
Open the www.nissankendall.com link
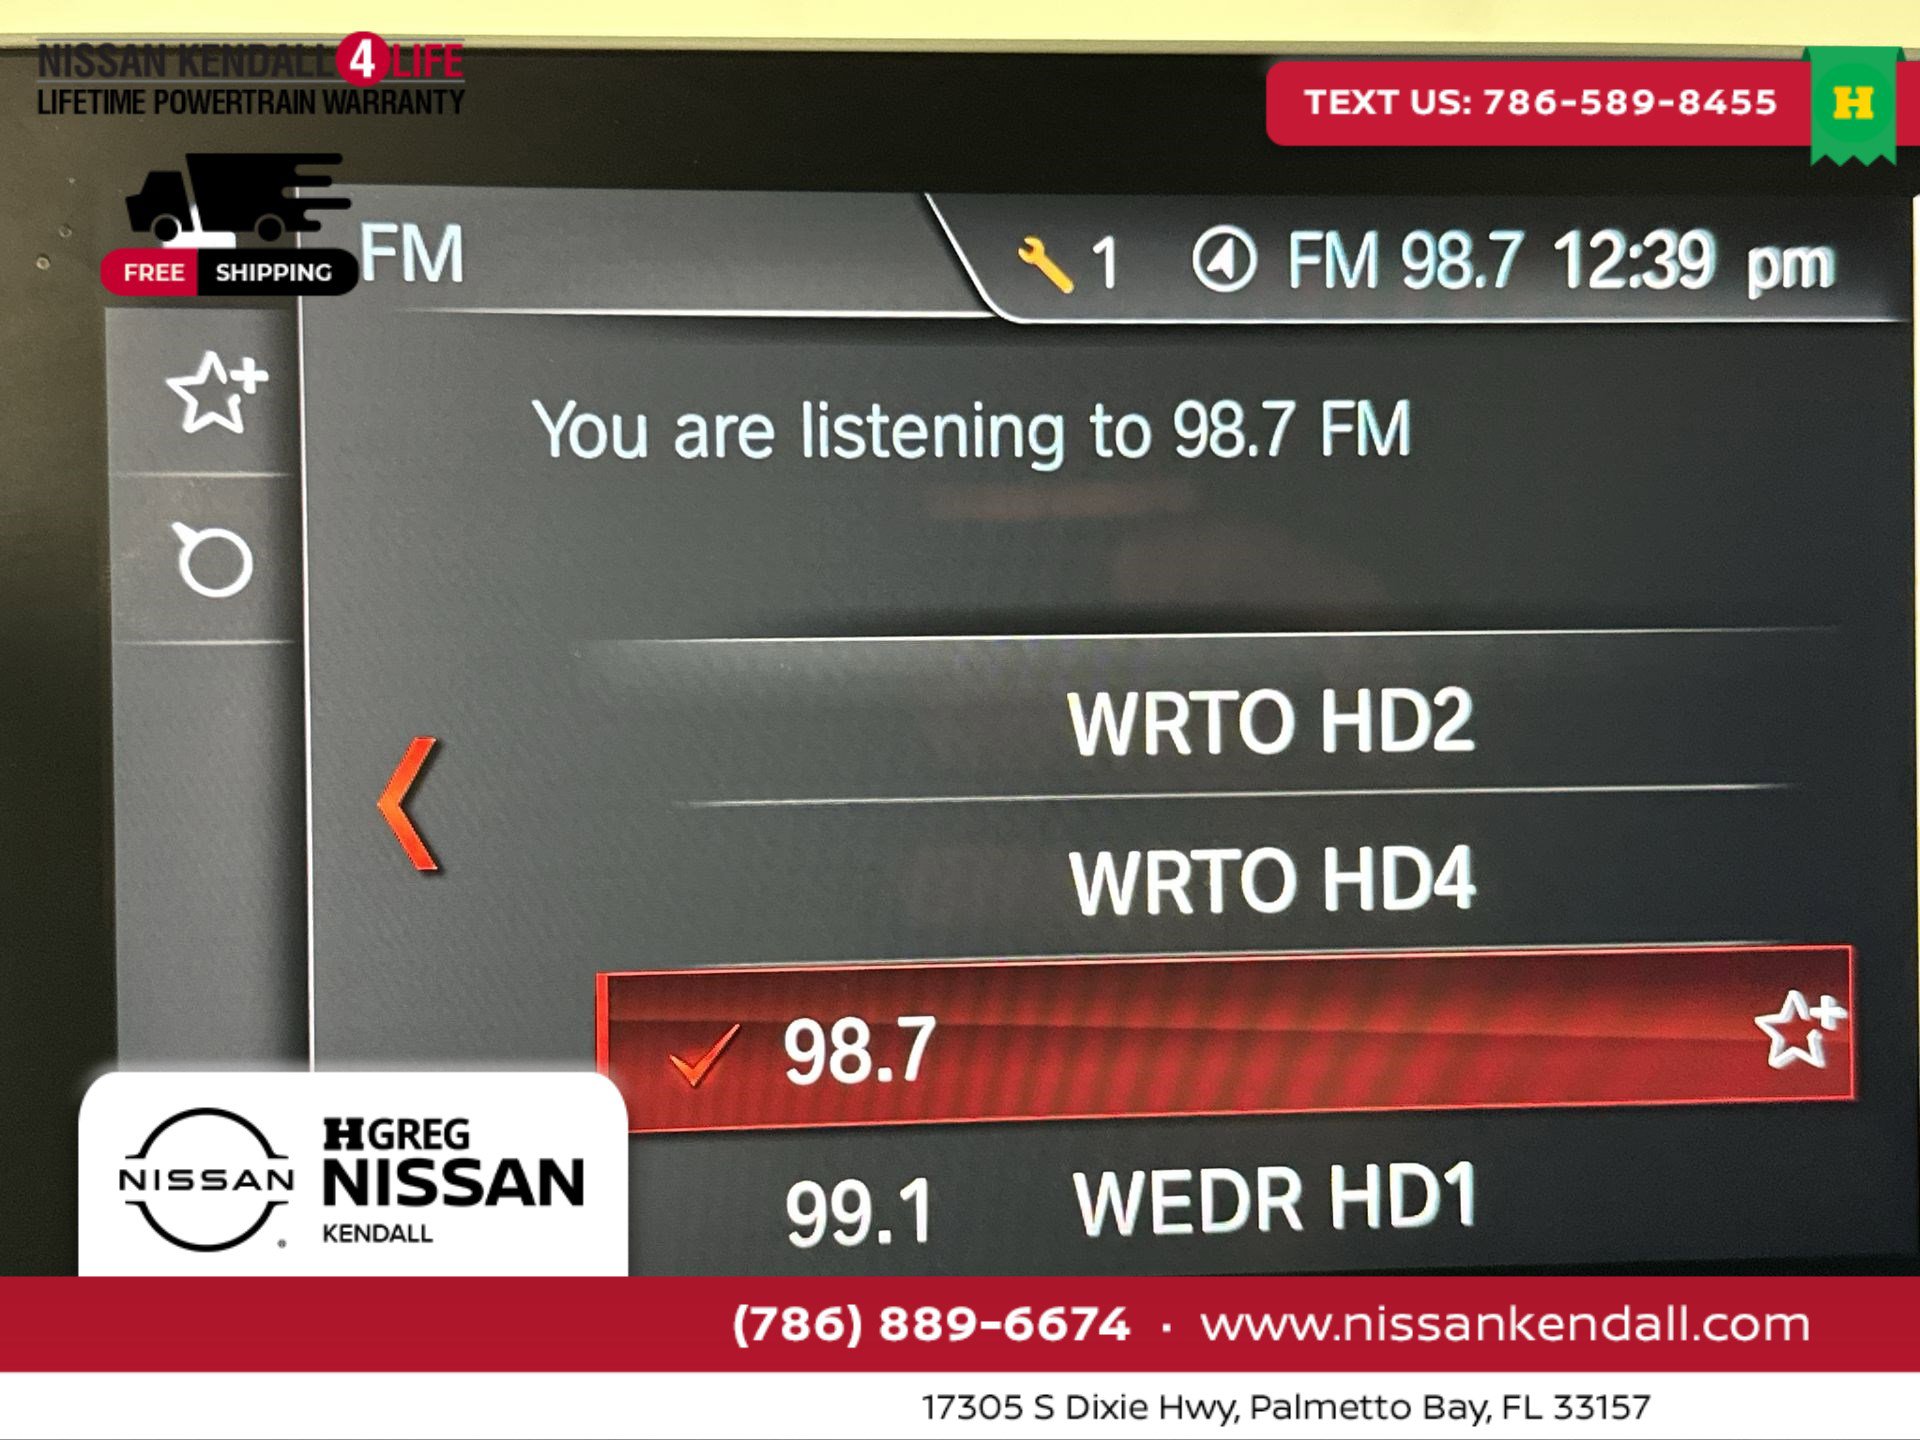coord(1505,1324)
